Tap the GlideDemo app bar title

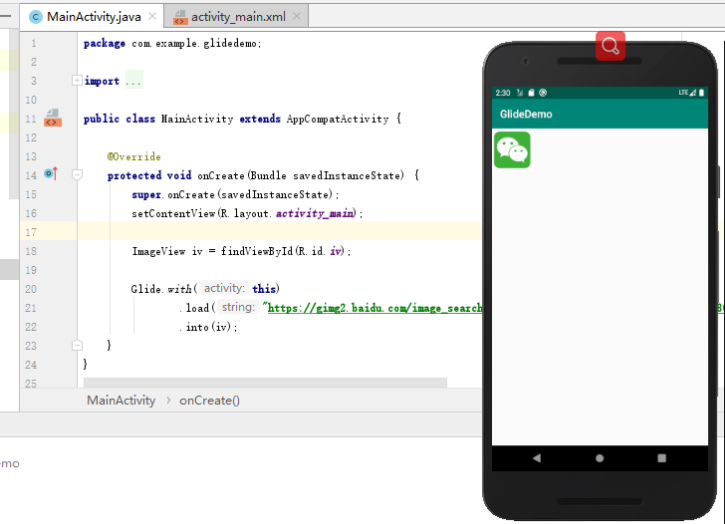(x=526, y=114)
